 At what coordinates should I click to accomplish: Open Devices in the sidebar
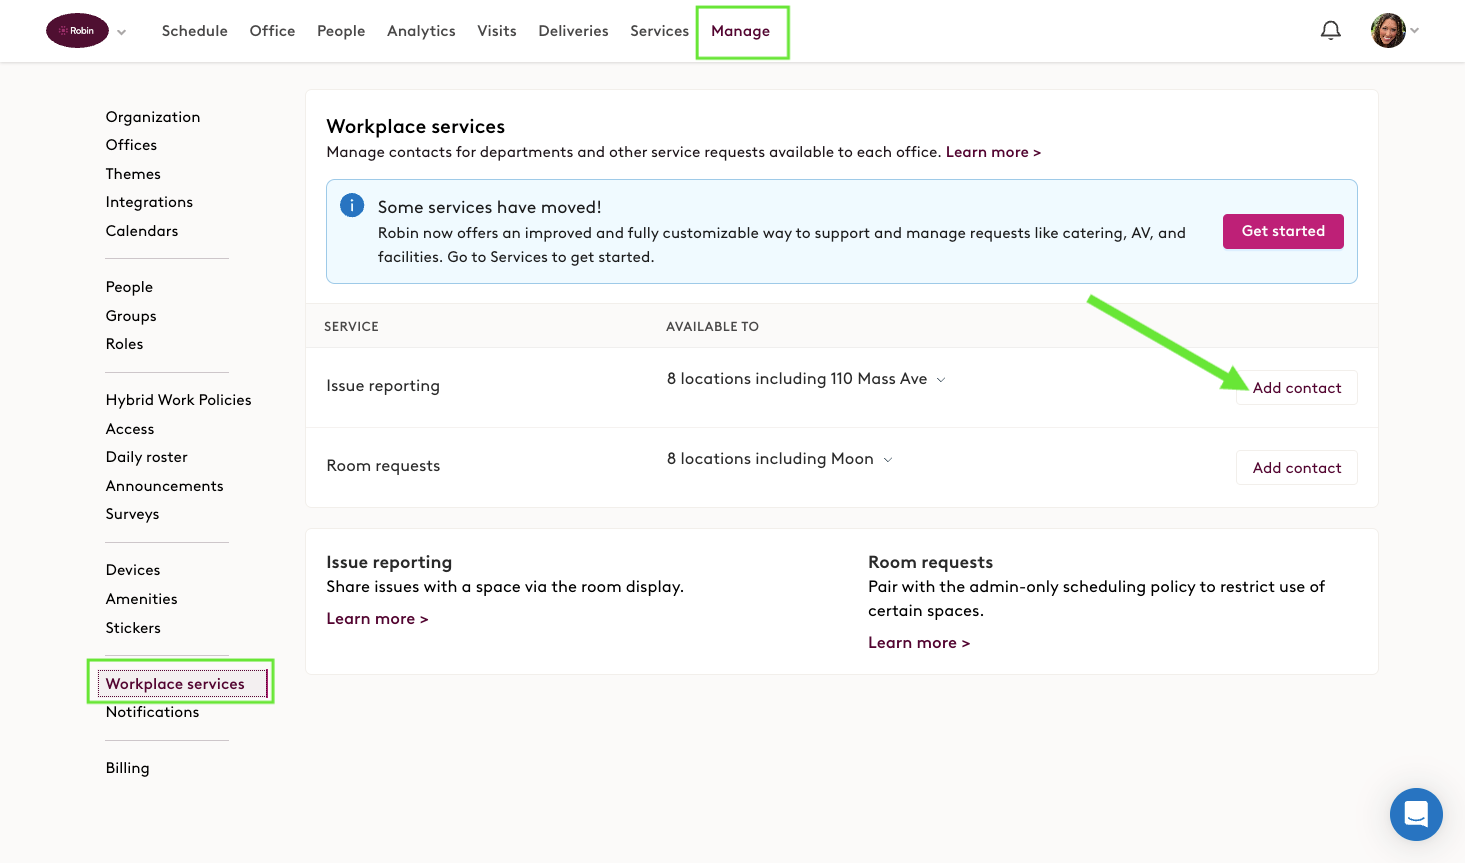pos(133,570)
